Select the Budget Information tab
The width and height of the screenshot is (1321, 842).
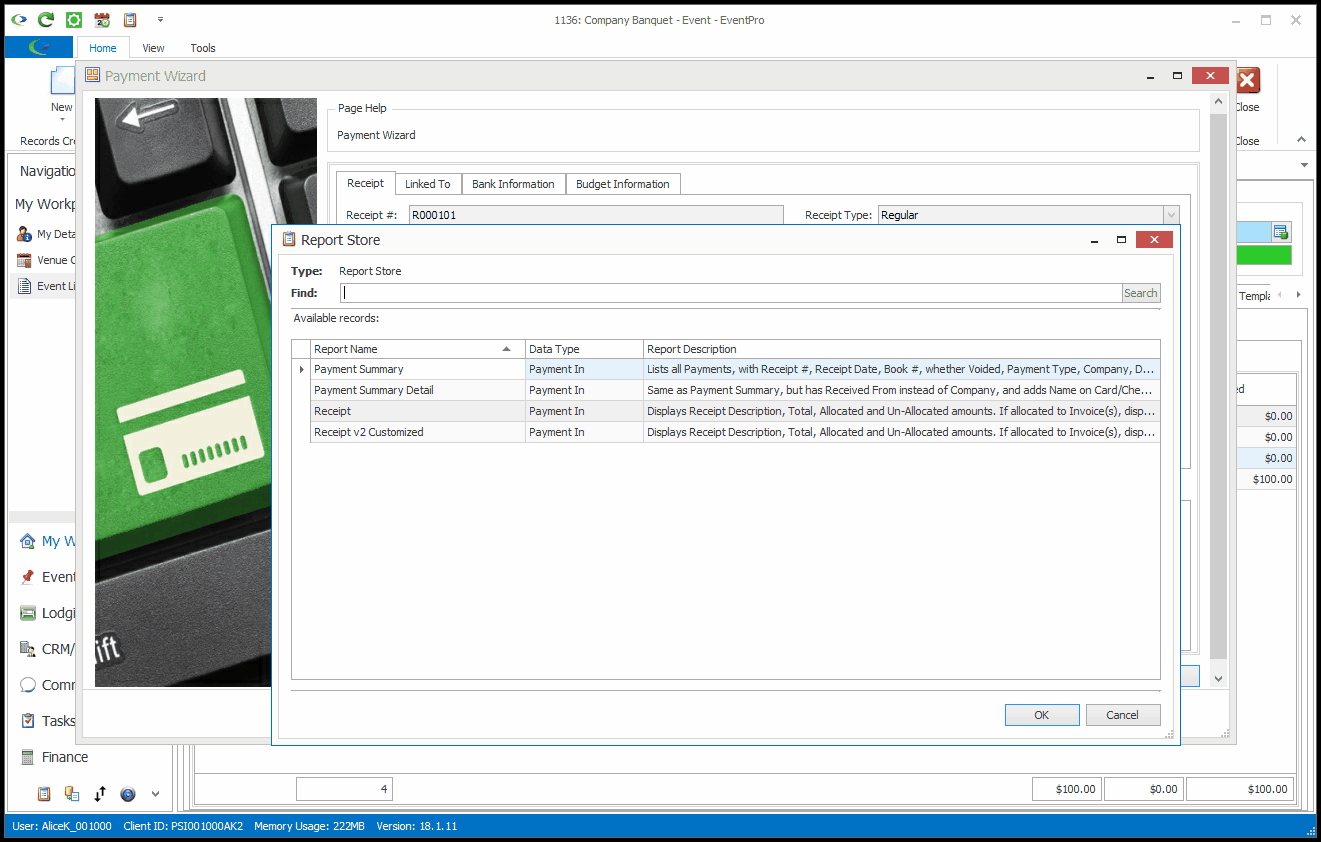pyautogui.click(x=623, y=184)
